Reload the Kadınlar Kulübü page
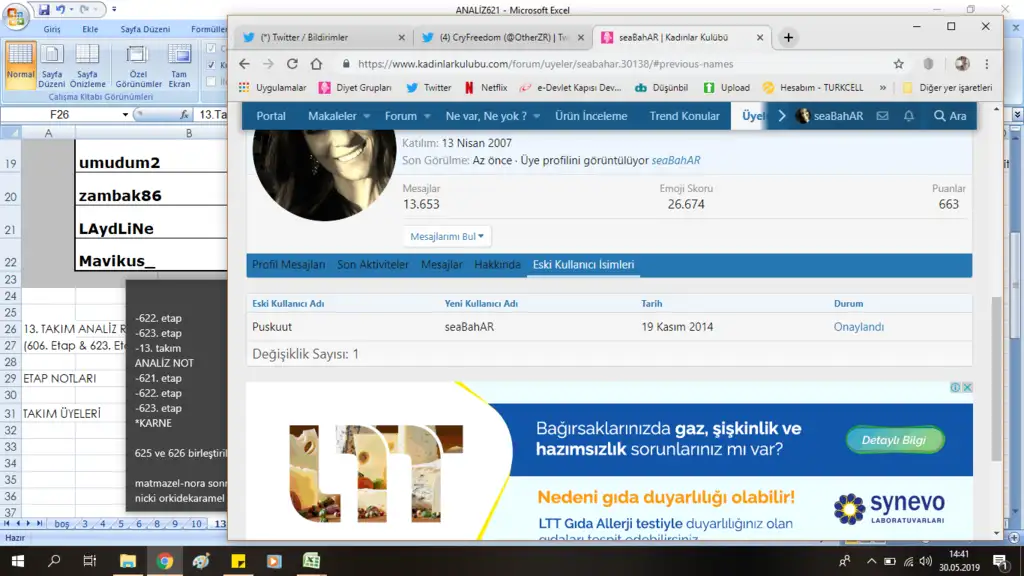This screenshot has width=1024, height=576. [292, 64]
